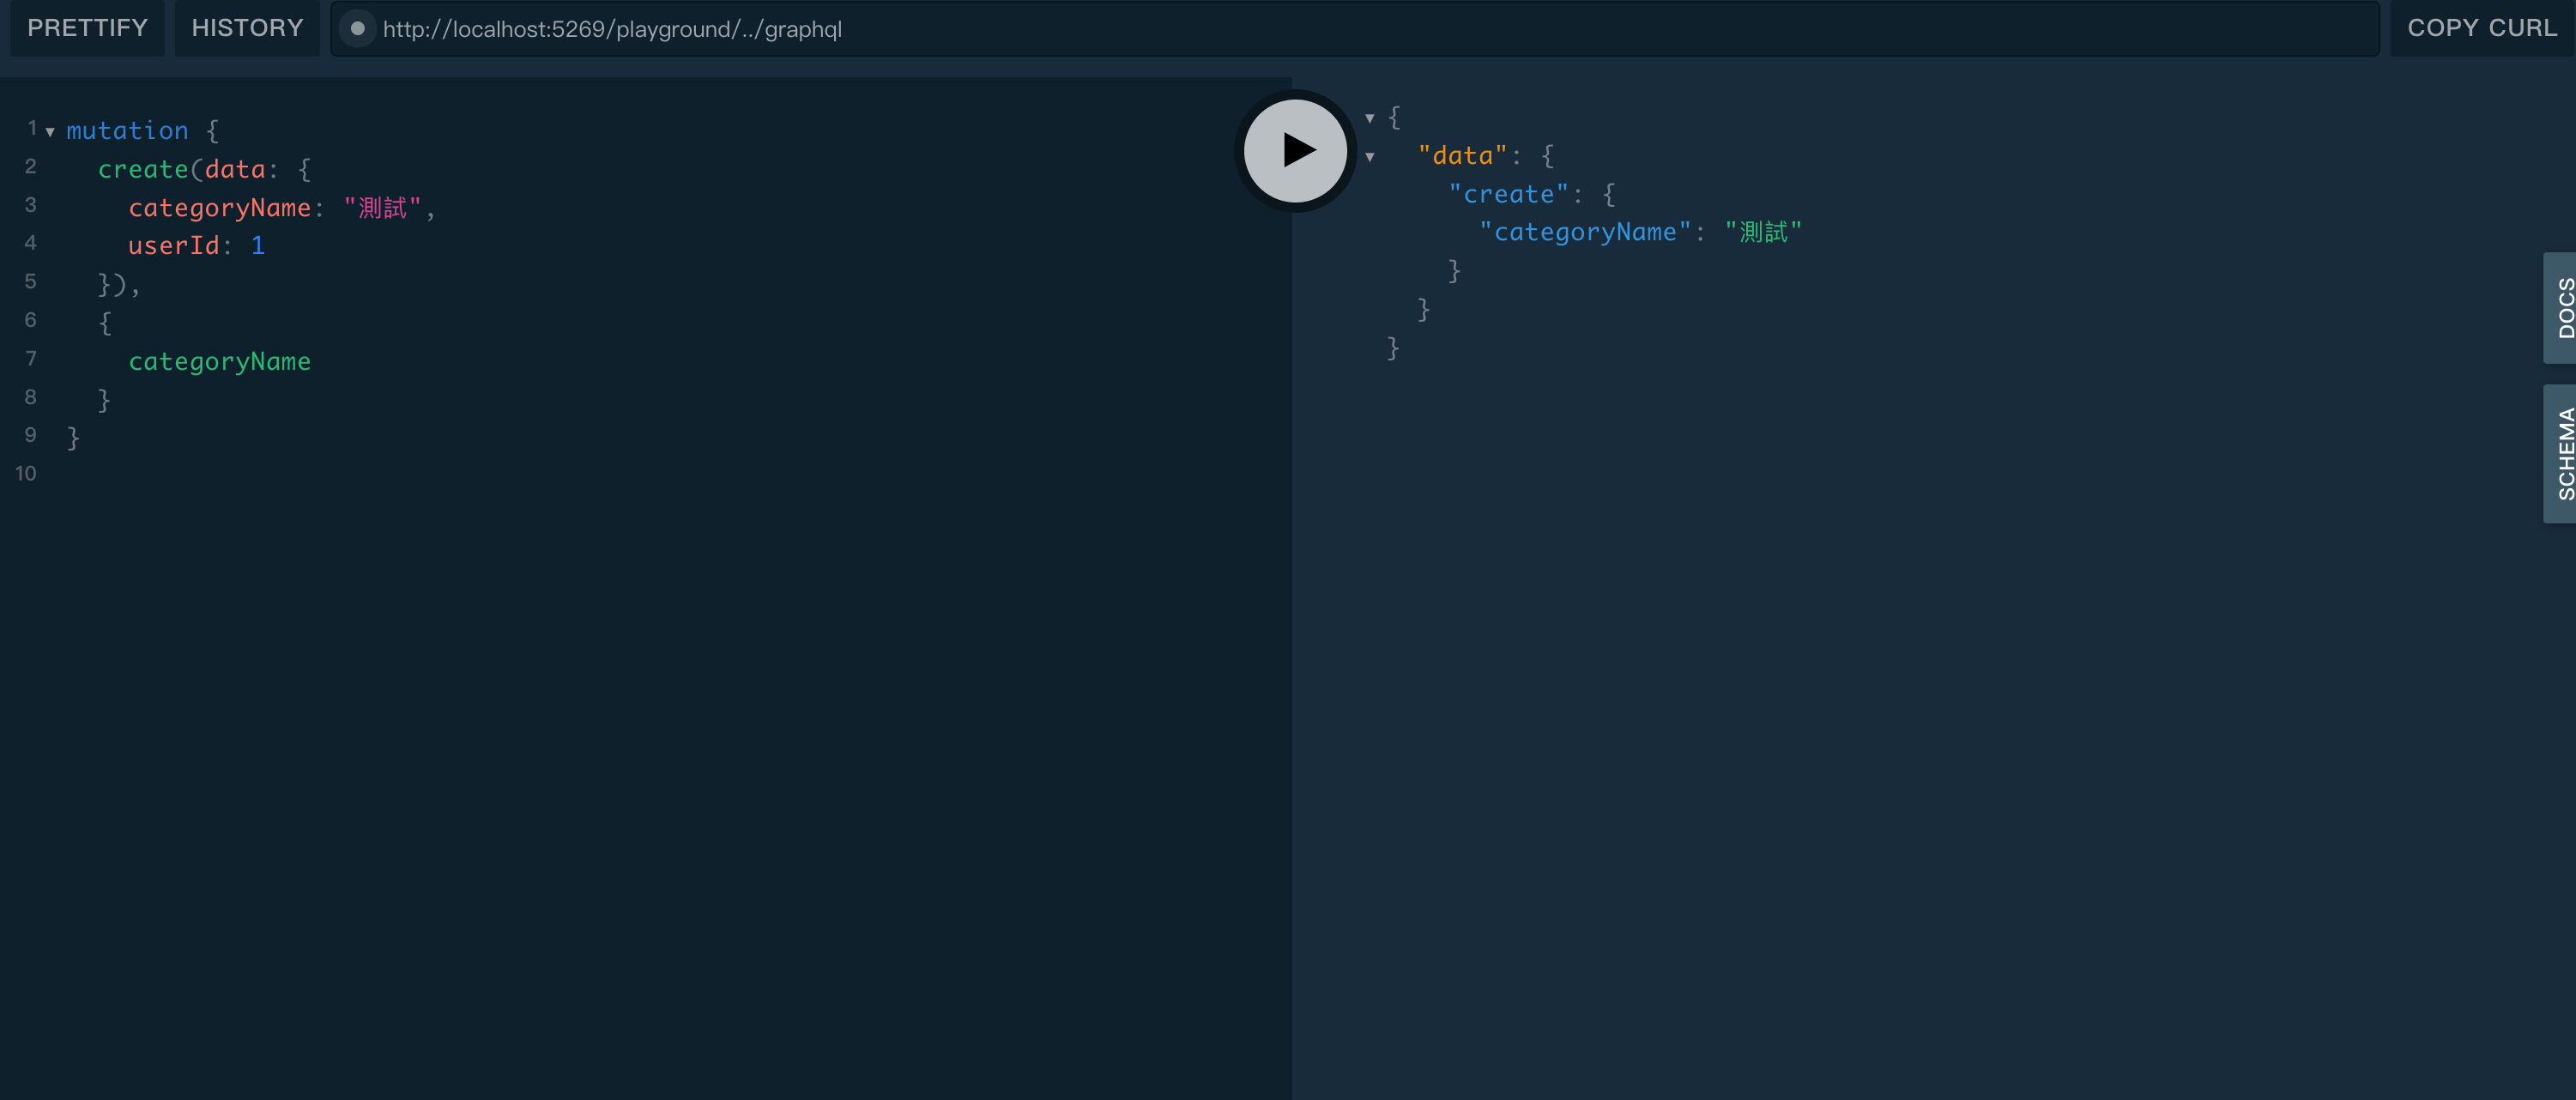2576x1100 pixels.
Task: Open the DOCS side tab
Action: (x=2561, y=308)
